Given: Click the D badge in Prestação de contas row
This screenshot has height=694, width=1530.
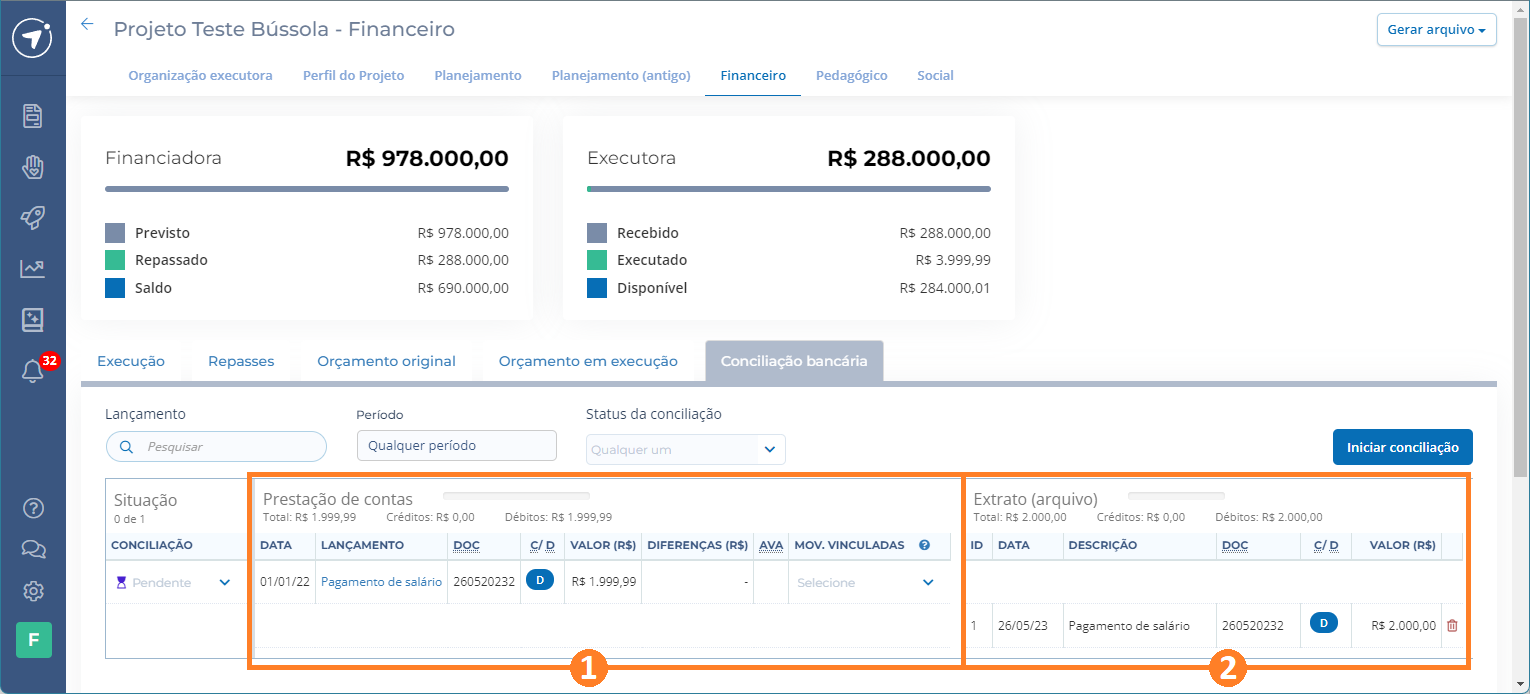Looking at the screenshot, I should (x=539, y=581).
